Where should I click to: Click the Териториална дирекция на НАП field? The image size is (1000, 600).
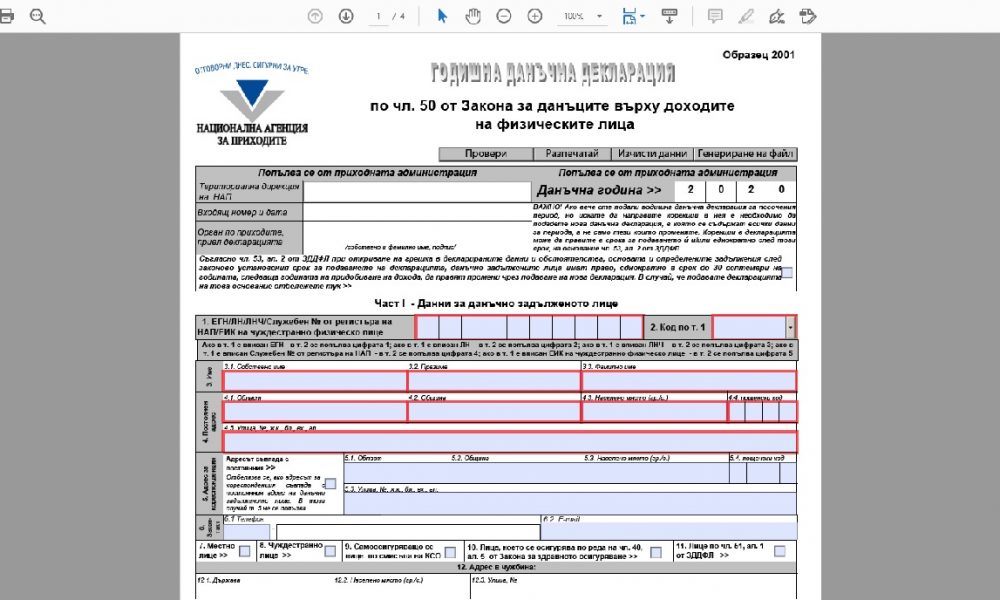click(x=417, y=191)
